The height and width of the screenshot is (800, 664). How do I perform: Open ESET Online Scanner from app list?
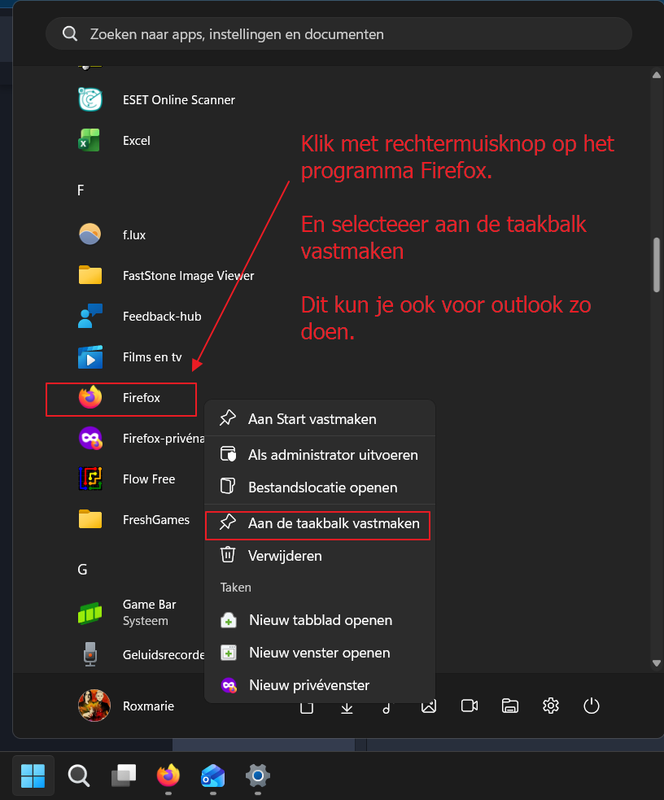(157, 99)
